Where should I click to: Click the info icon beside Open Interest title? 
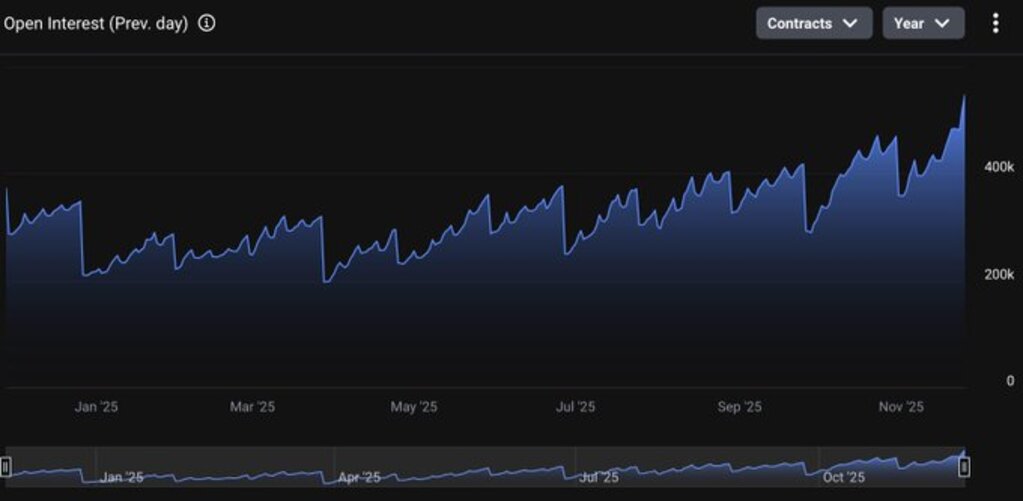(x=207, y=23)
